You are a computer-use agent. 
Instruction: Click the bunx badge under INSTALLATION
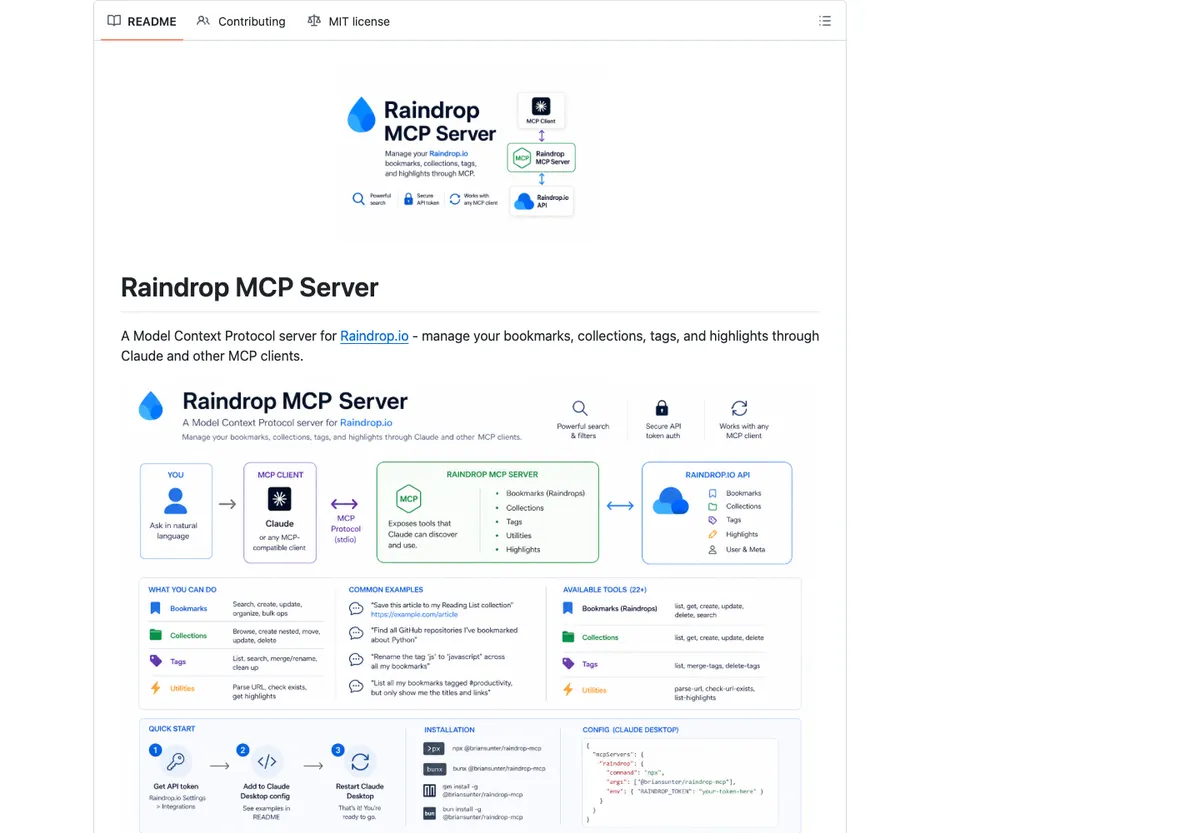(x=433, y=769)
